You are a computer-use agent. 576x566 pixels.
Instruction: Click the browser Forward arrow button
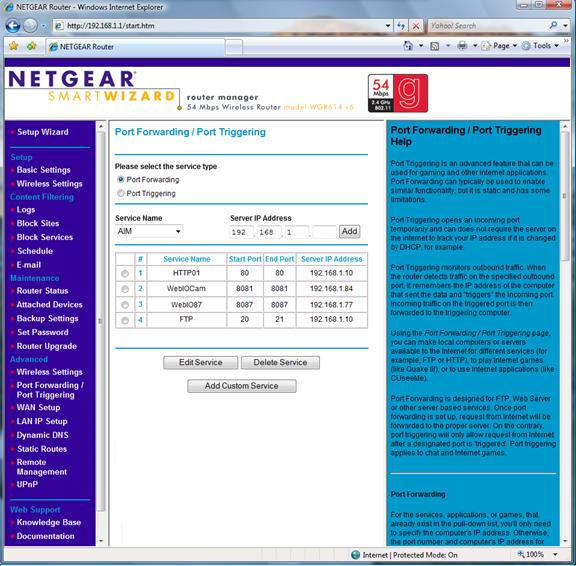30,26
